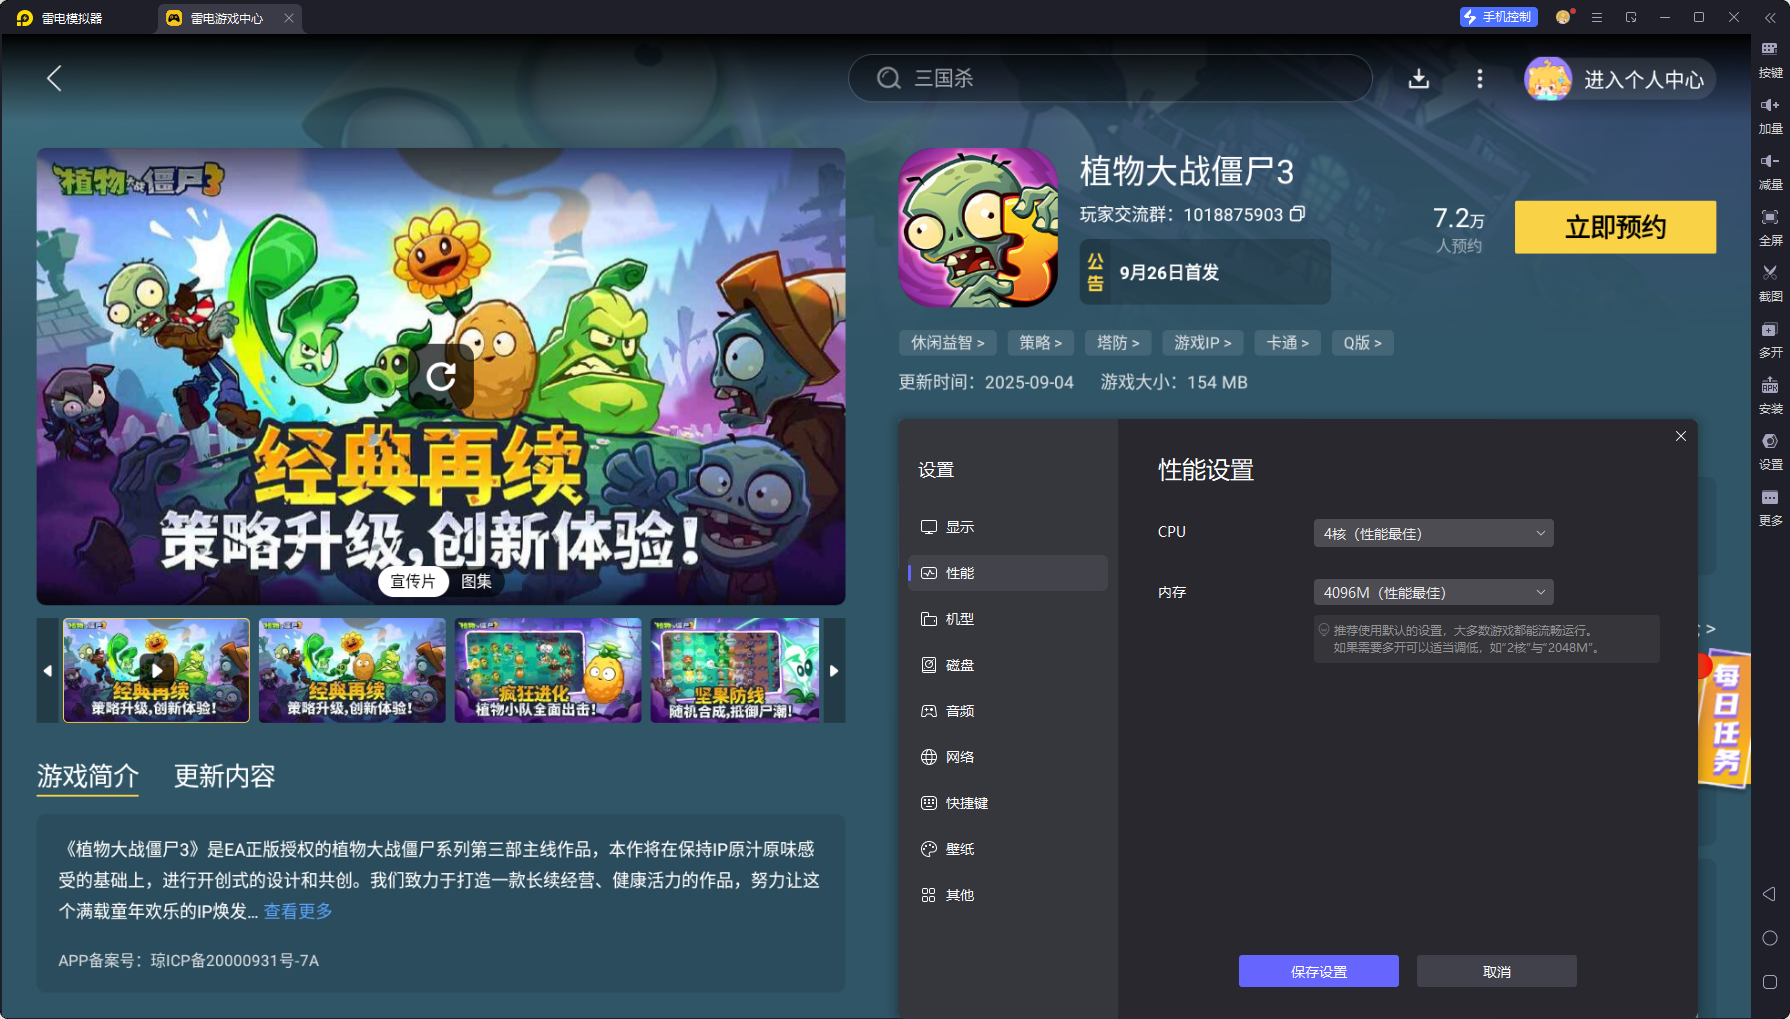
Task: Click 保存设置 save button
Action: (x=1318, y=971)
